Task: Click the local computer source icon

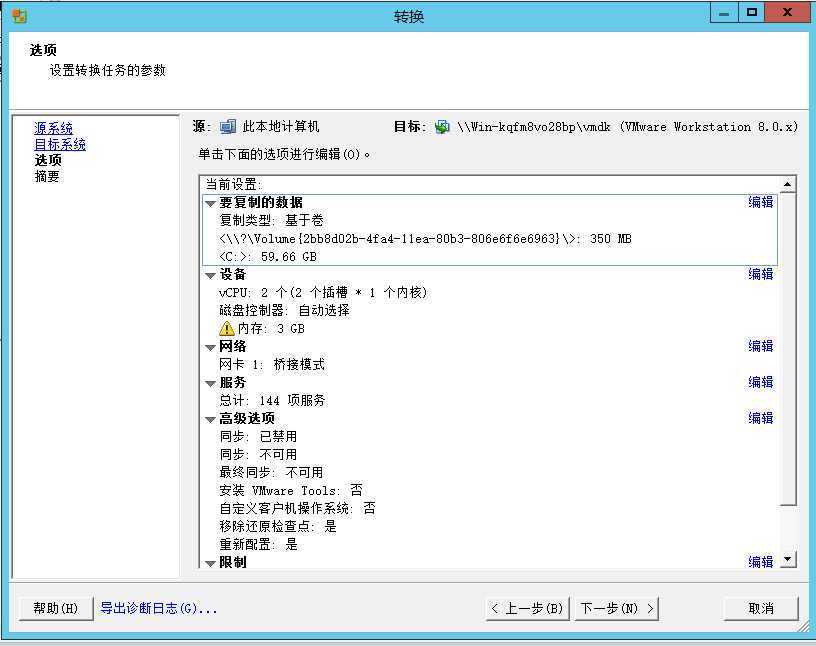Action: (x=227, y=126)
